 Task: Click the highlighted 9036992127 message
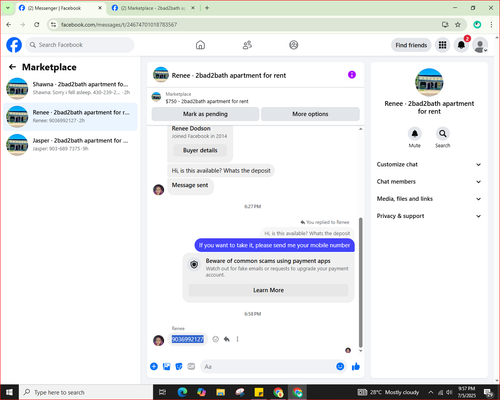[188, 339]
